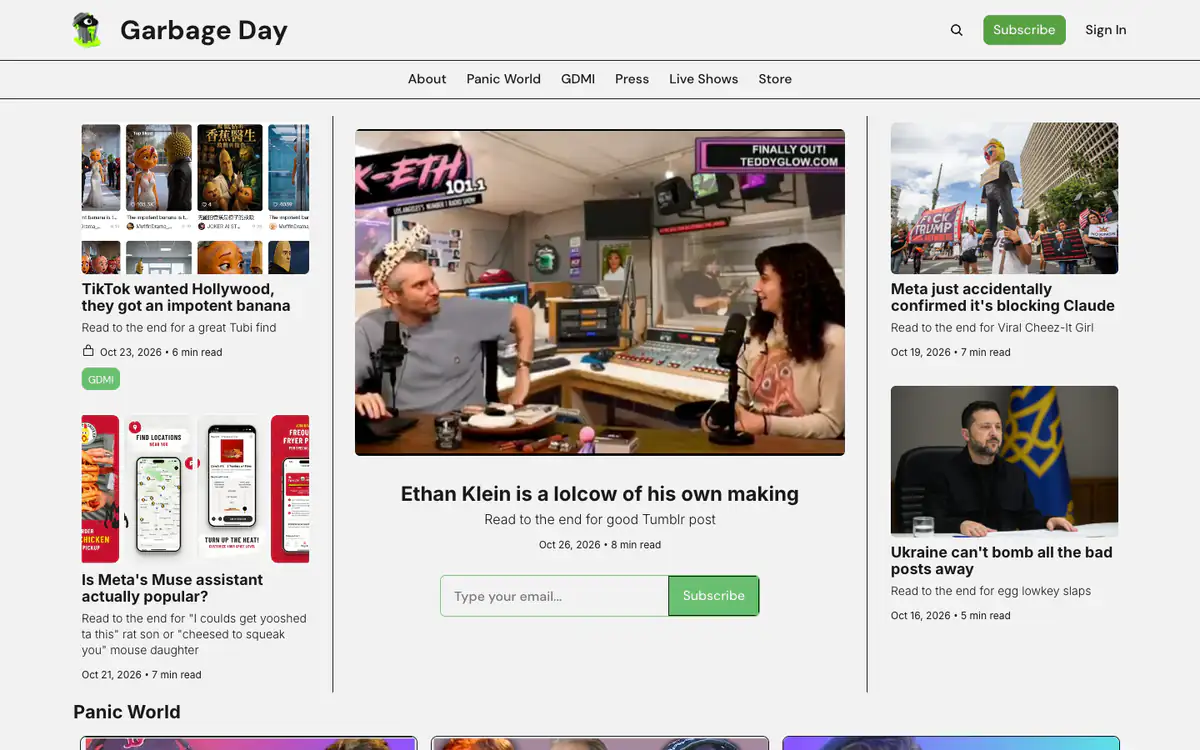Click the Panic World section heading

click(127, 712)
